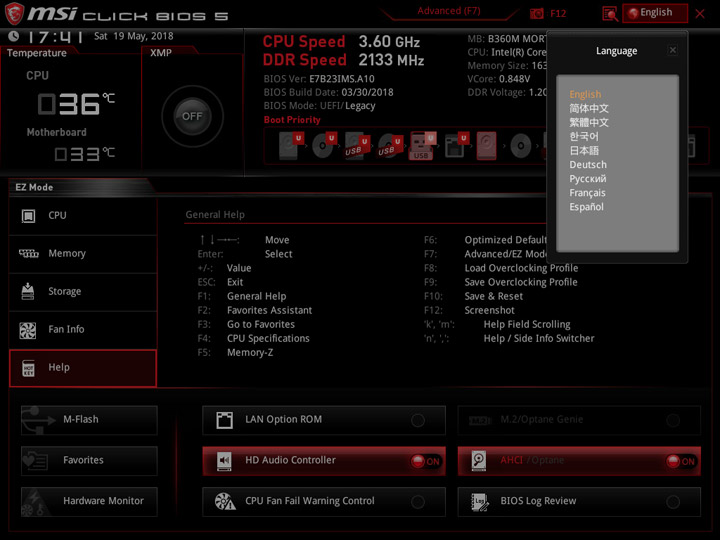
Task: Select highlighted USB floppy boot device icon
Action: click(x=422, y=145)
